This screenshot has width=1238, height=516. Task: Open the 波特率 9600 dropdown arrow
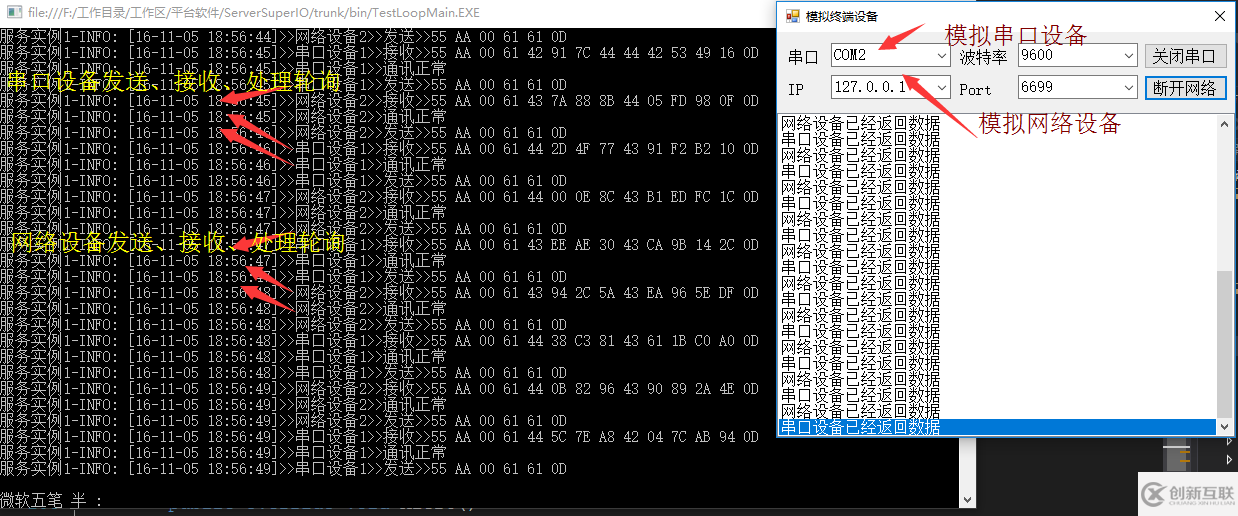pos(1129,57)
